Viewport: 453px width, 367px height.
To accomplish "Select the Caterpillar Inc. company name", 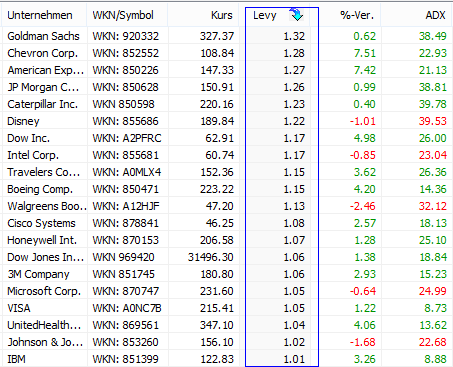I will click(42, 104).
